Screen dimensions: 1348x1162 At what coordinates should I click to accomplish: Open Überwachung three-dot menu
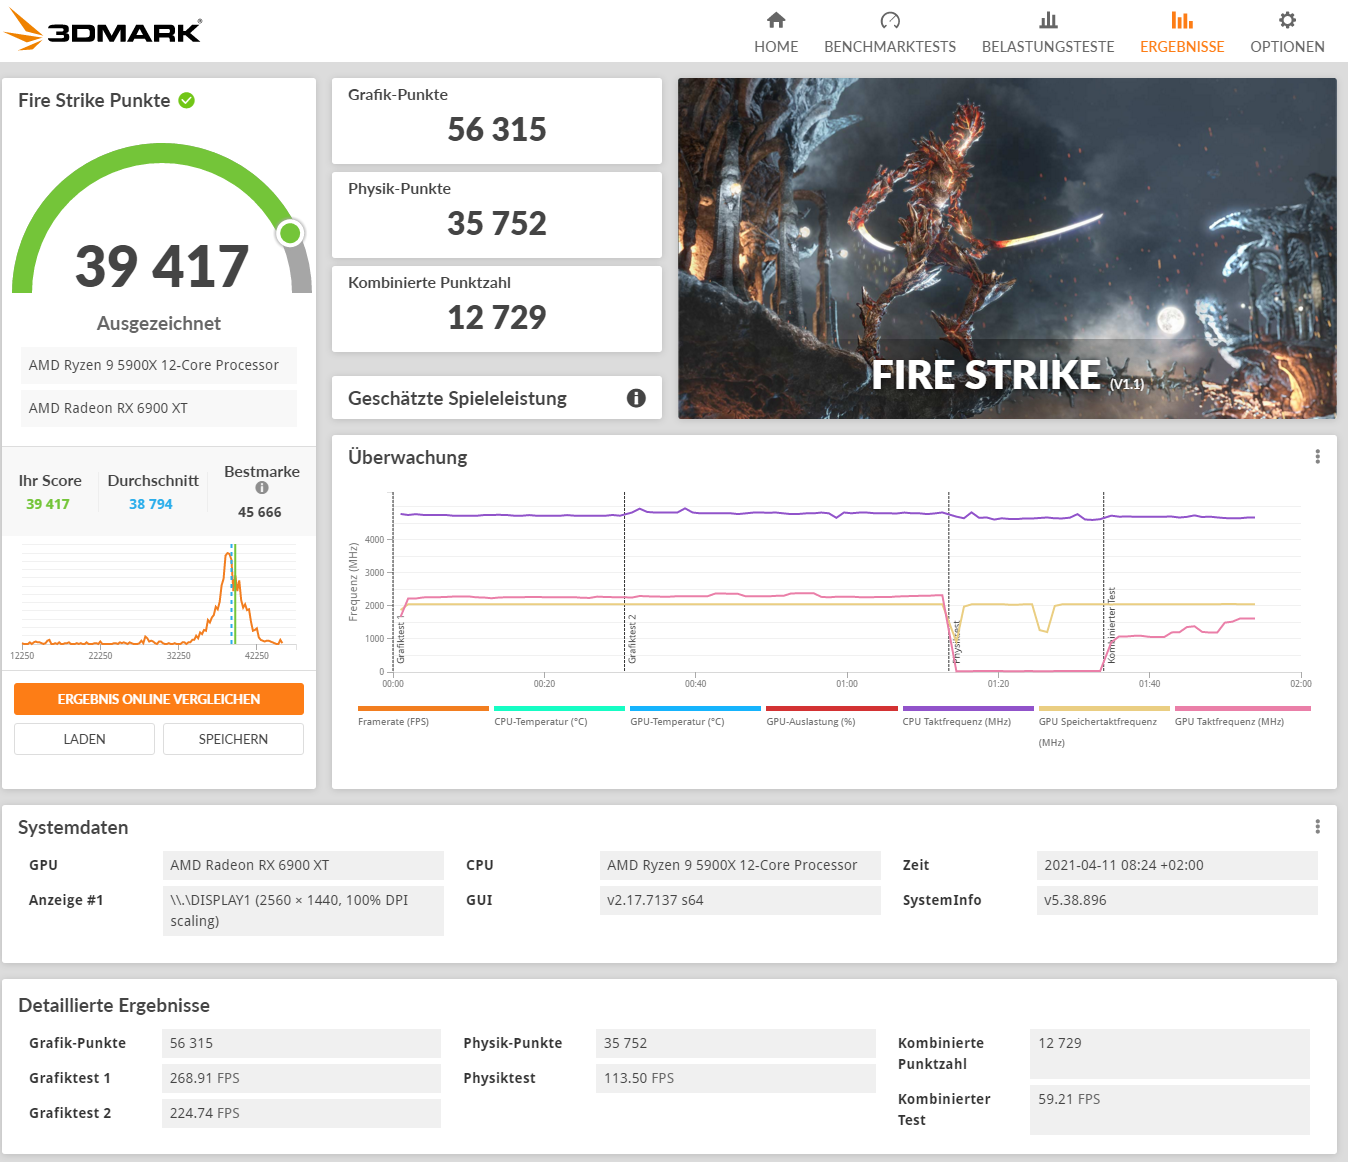1317,456
